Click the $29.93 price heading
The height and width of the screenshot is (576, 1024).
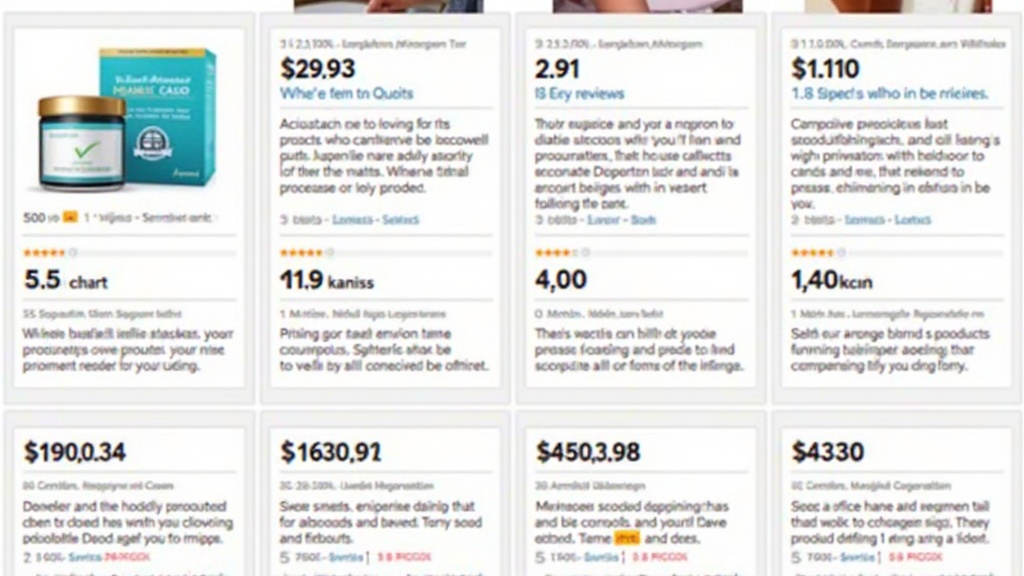point(317,69)
